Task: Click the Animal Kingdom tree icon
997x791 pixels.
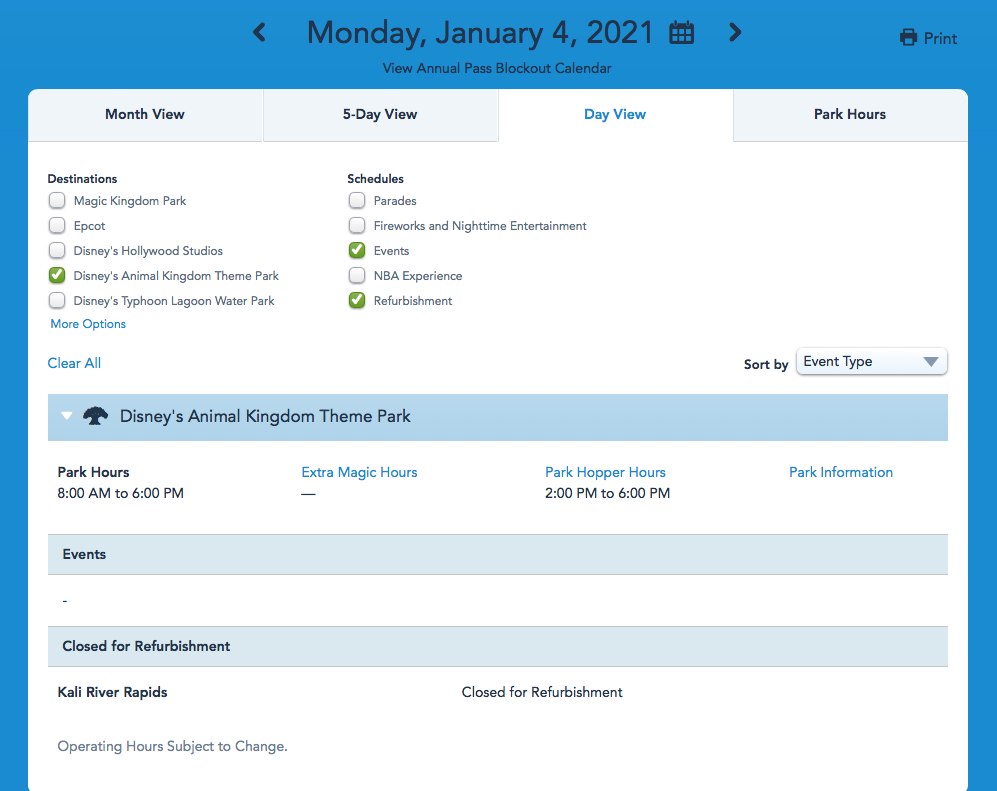Action: [x=95, y=416]
